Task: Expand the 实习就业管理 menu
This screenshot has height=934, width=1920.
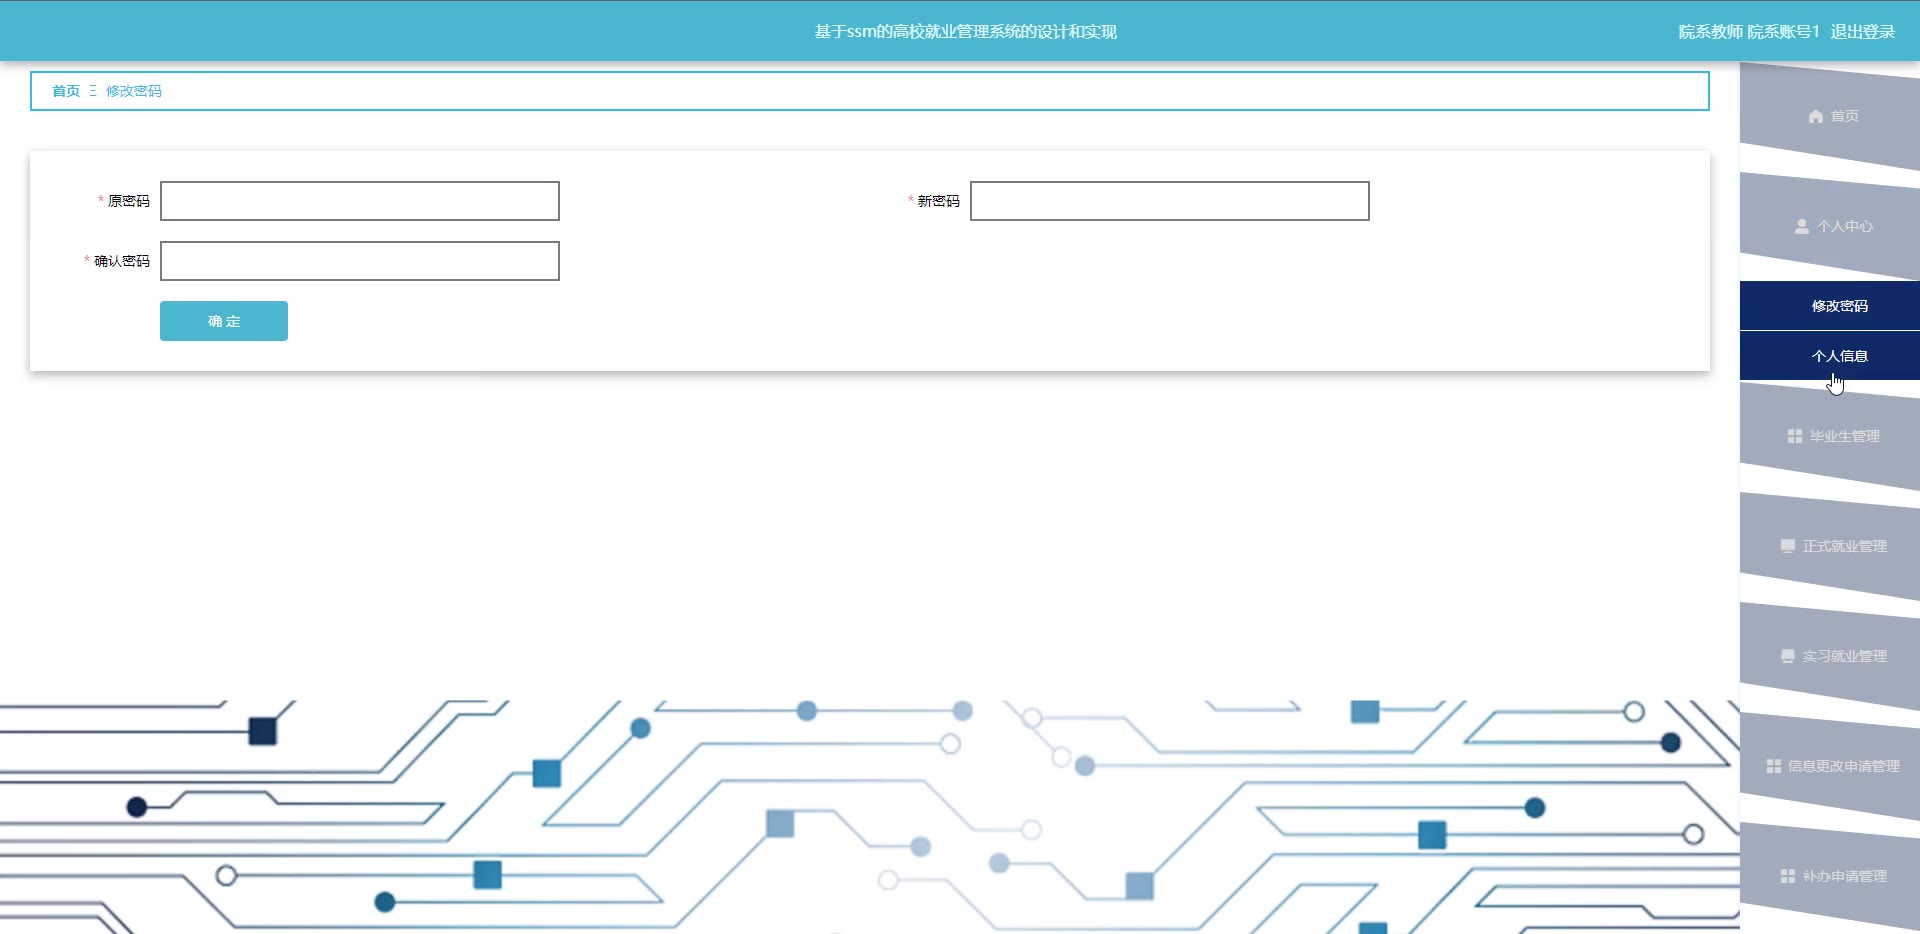Action: pos(1845,656)
